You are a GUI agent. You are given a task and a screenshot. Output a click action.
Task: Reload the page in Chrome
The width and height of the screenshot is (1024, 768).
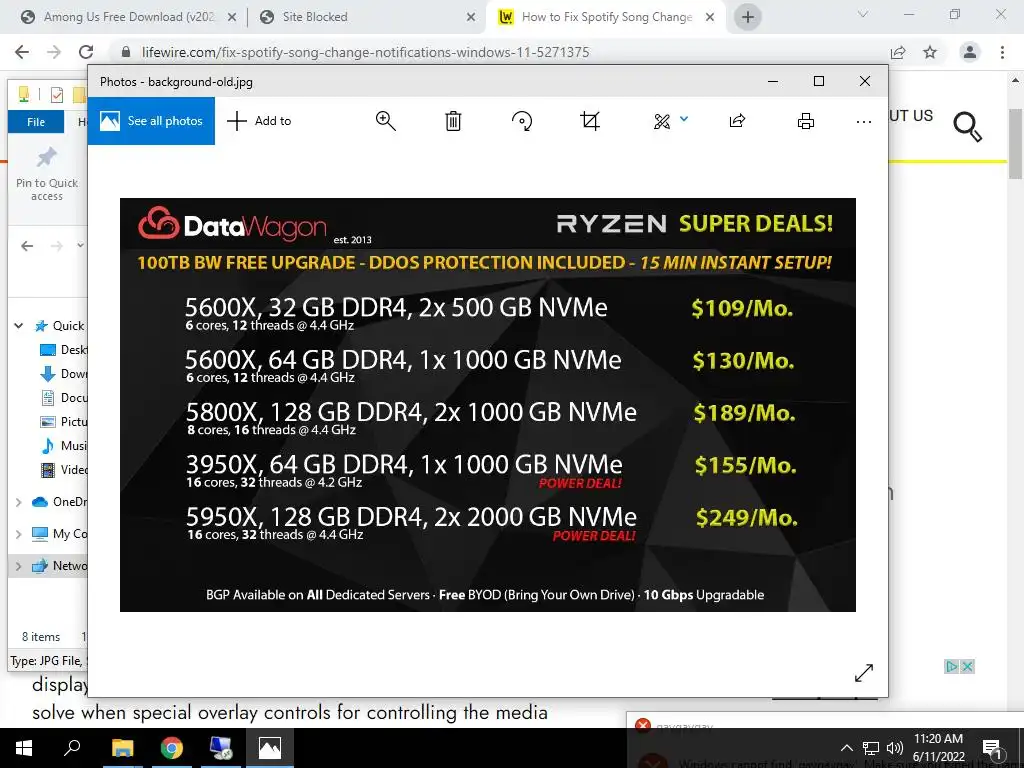86,52
